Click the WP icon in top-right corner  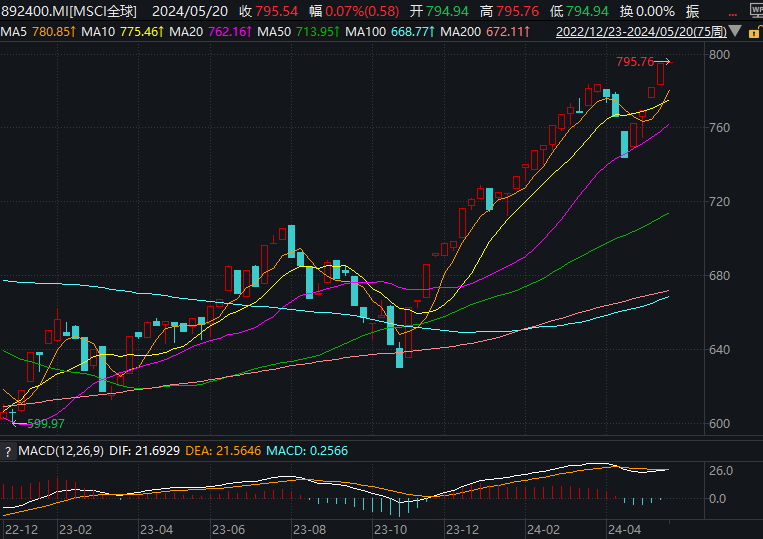point(756,10)
